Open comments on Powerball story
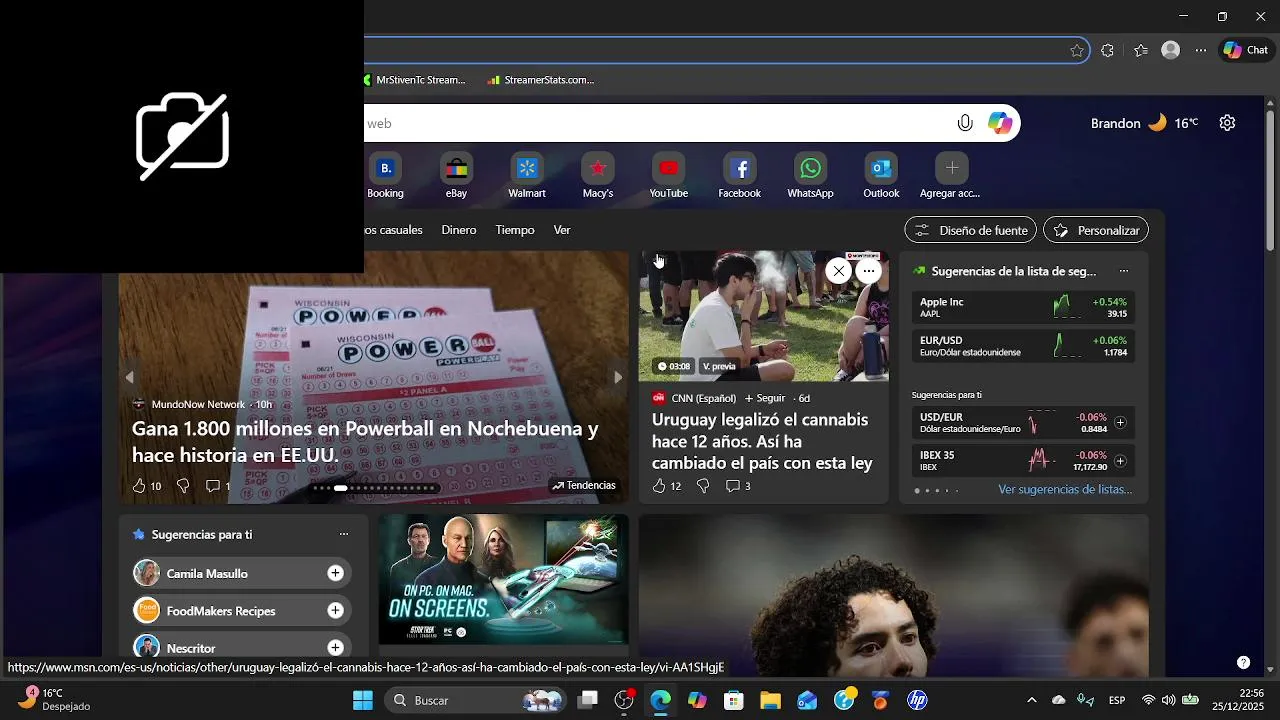Image resolution: width=1280 pixels, height=720 pixels. (218, 486)
